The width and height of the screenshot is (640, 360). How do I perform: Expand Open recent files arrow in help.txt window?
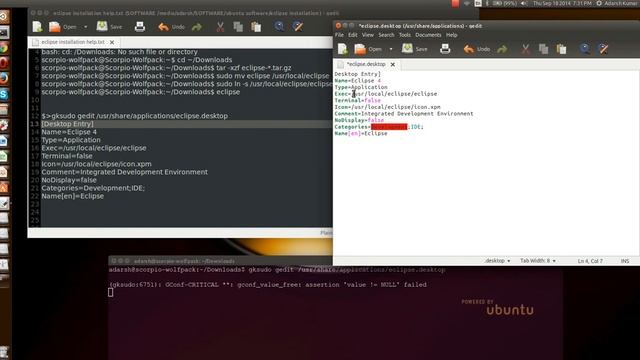coord(85,27)
